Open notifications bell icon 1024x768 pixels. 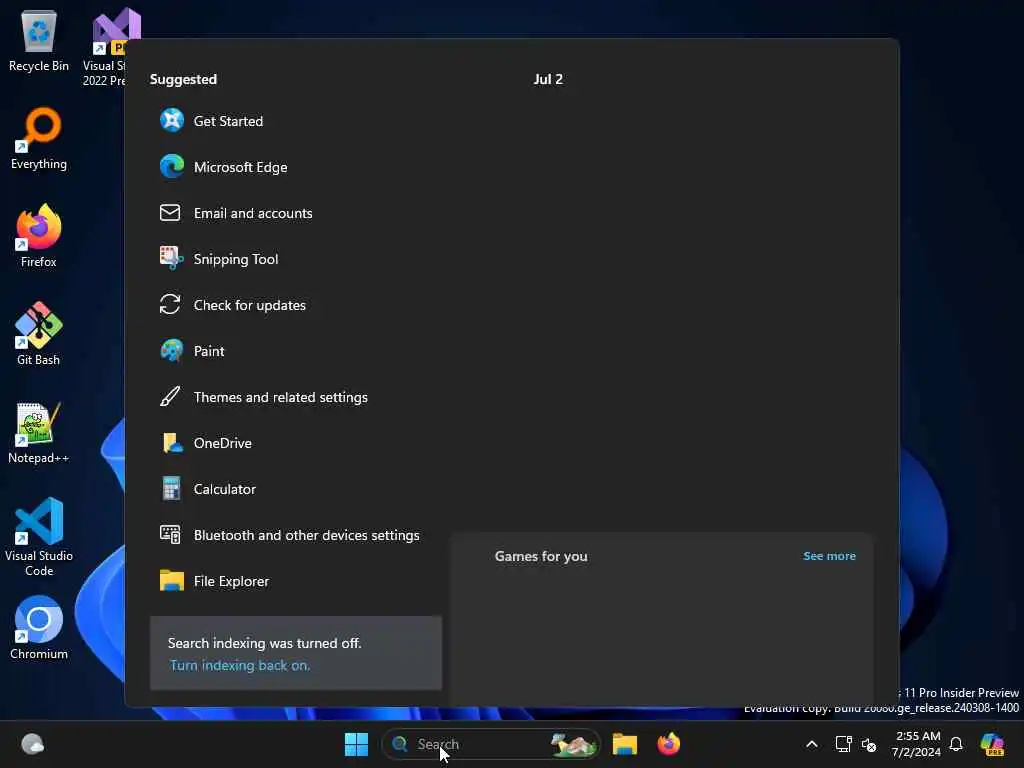coord(956,744)
